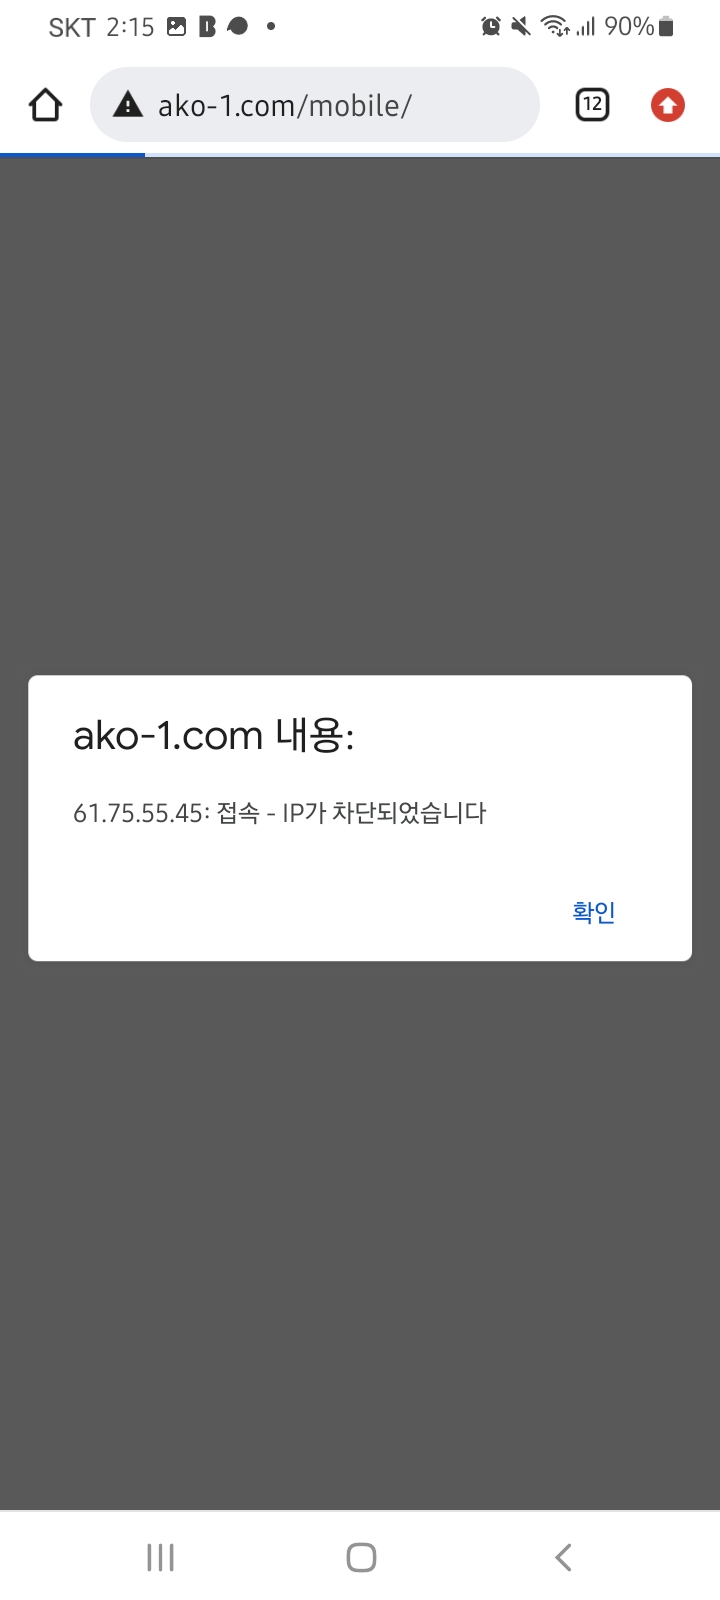The width and height of the screenshot is (720, 1600).
Task: Tap the Android recent apps button
Action: pos(160,1557)
